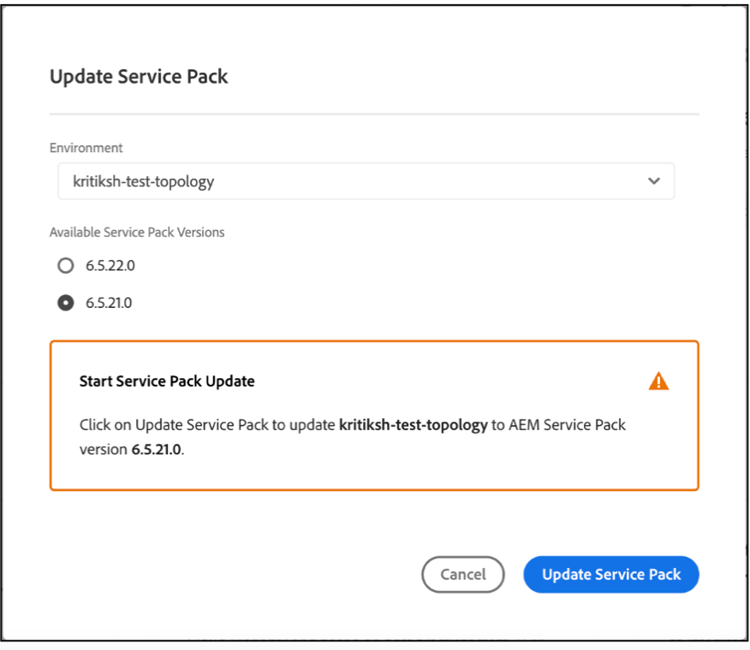Click the Available Service Pack Versions label
This screenshot has width=750, height=650.
[137, 232]
